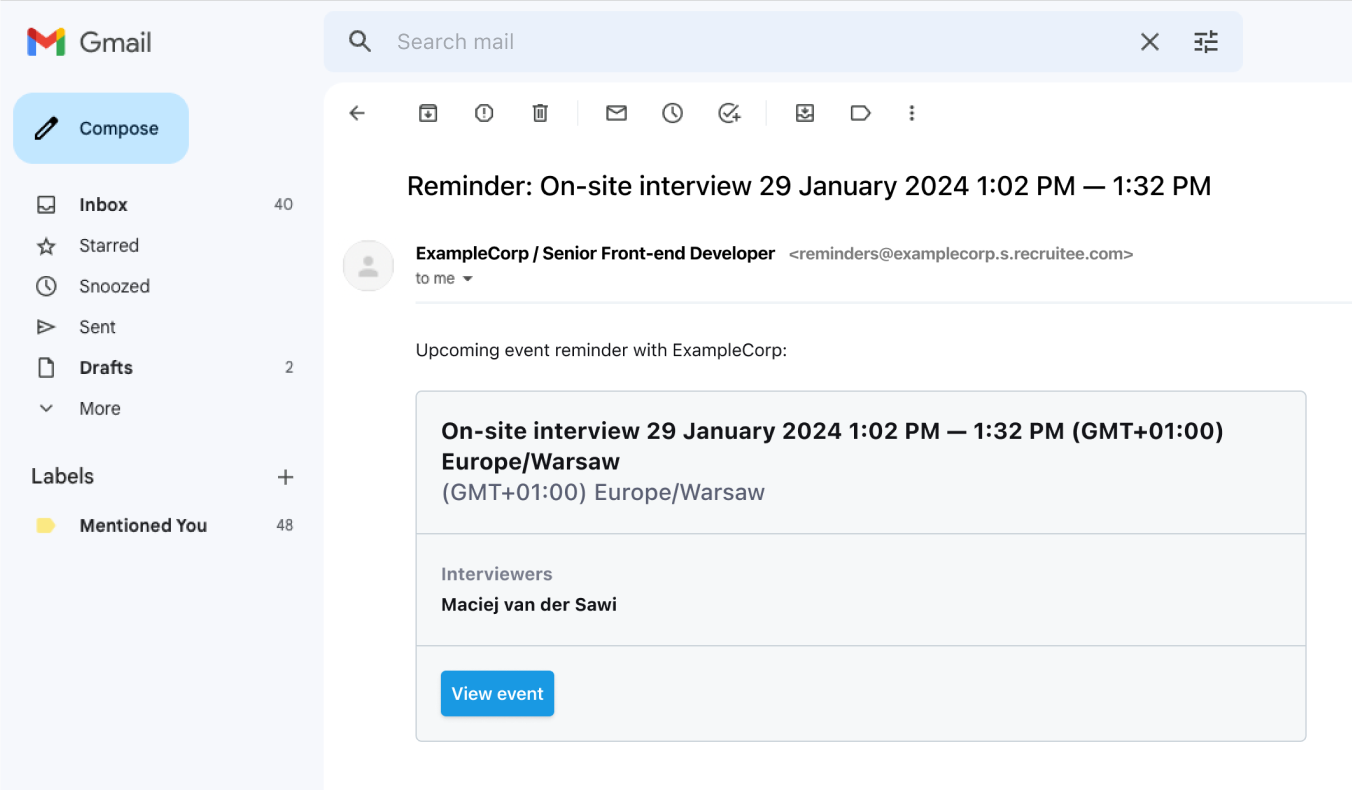The image size is (1352, 790).
Task: Create new label with plus icon
Action: pos(285,477)
